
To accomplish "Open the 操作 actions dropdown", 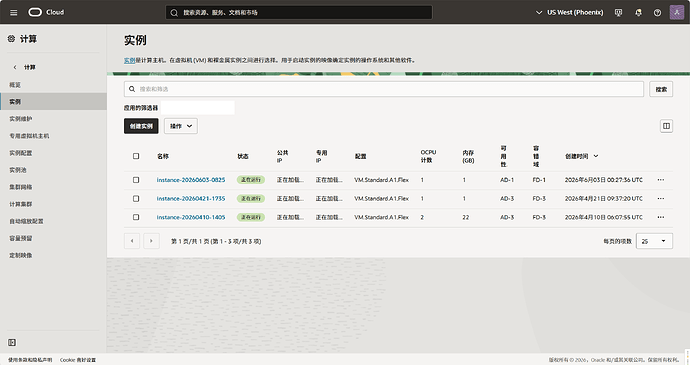I will pos(181,126).
